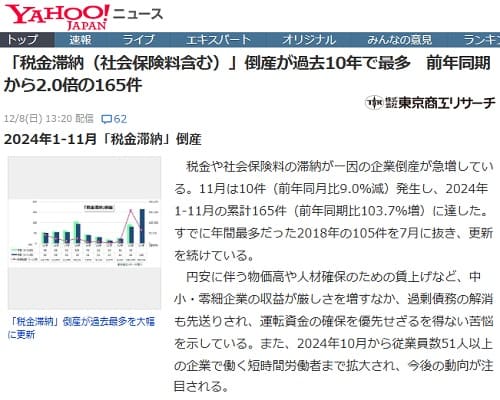Open the ライブ tab

[x=138, y=40]
